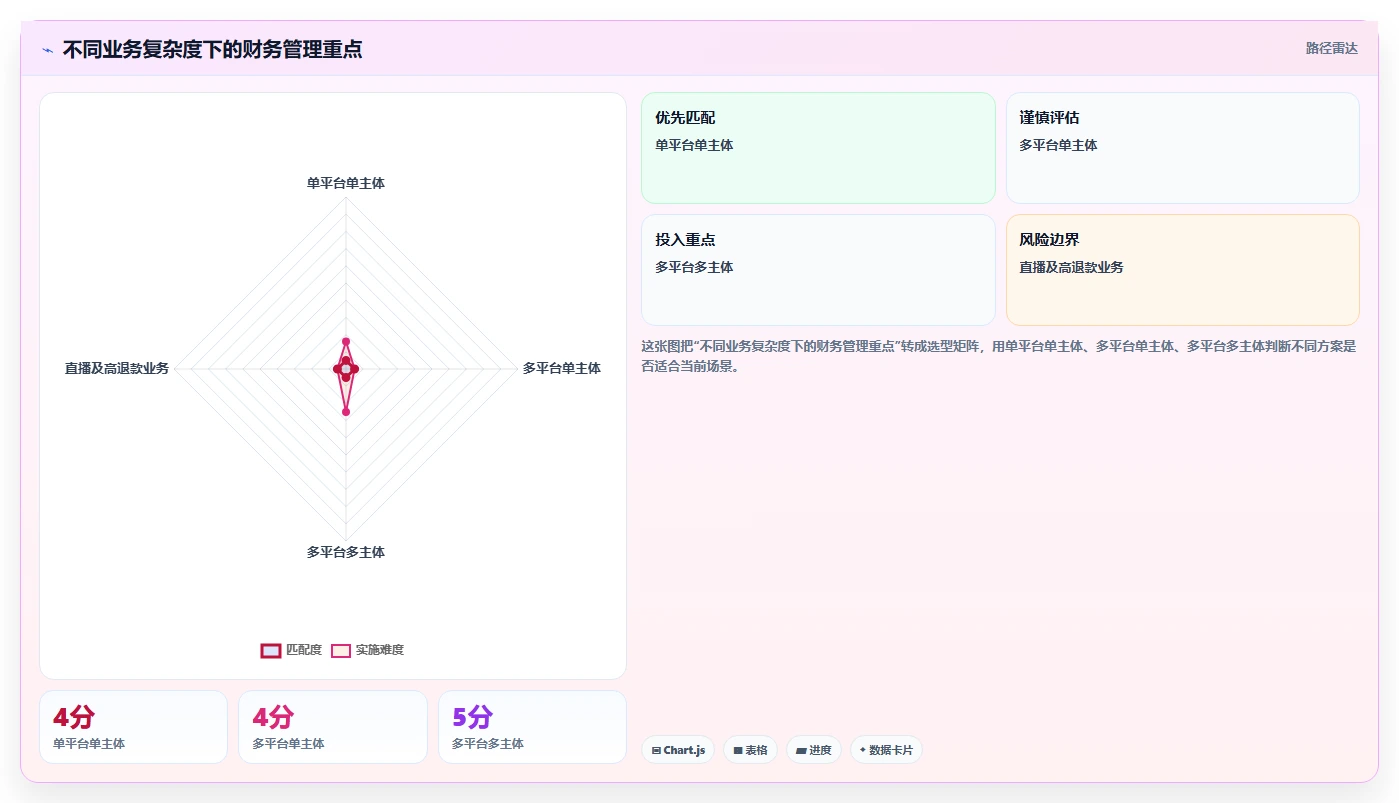
Task: Click the 进度 tag label
Action: coord(820,750)
